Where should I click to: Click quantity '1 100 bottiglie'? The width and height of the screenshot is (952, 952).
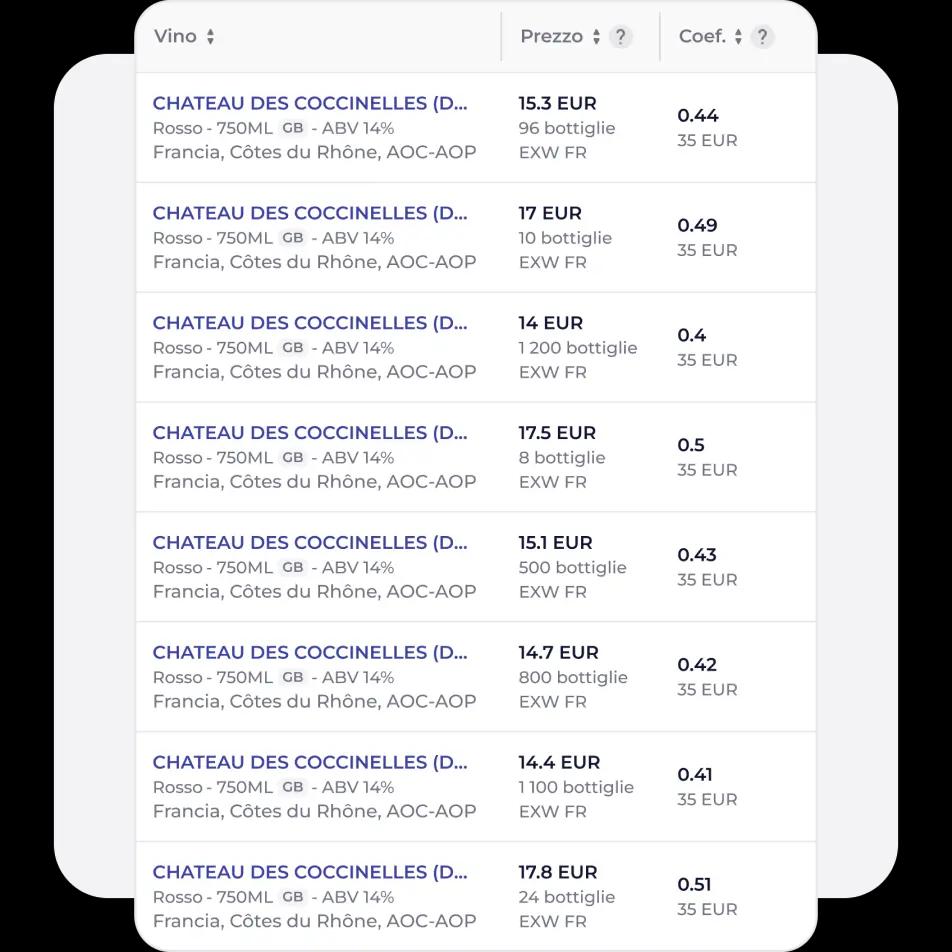tap(576, 788)
